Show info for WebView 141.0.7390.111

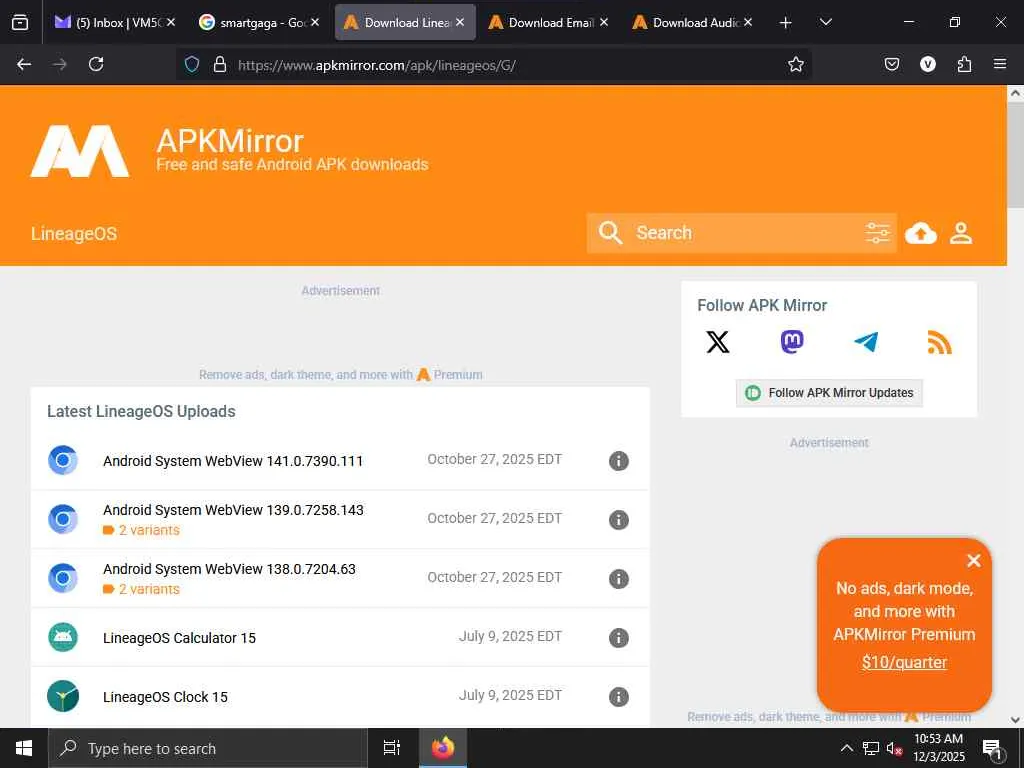click(x=618, y=461)
